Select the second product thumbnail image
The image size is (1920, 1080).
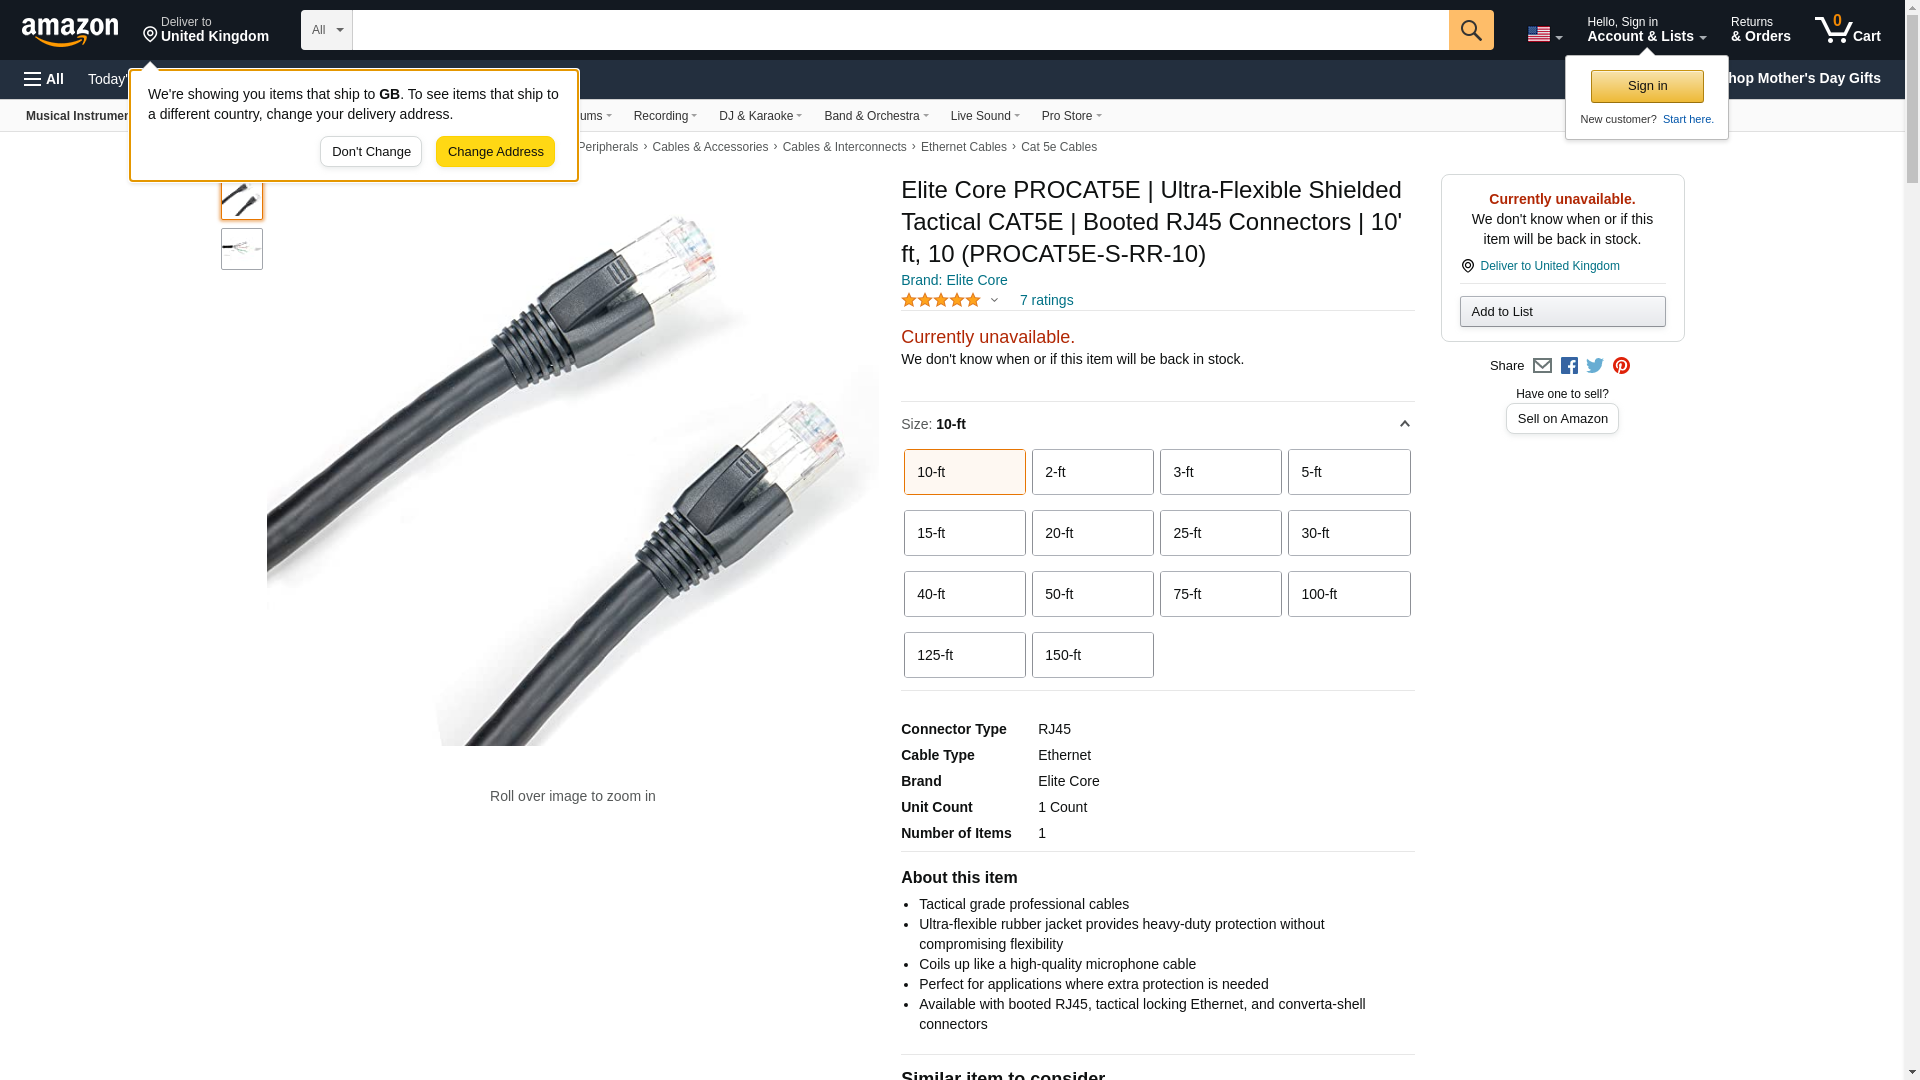[x=242, y=249]
